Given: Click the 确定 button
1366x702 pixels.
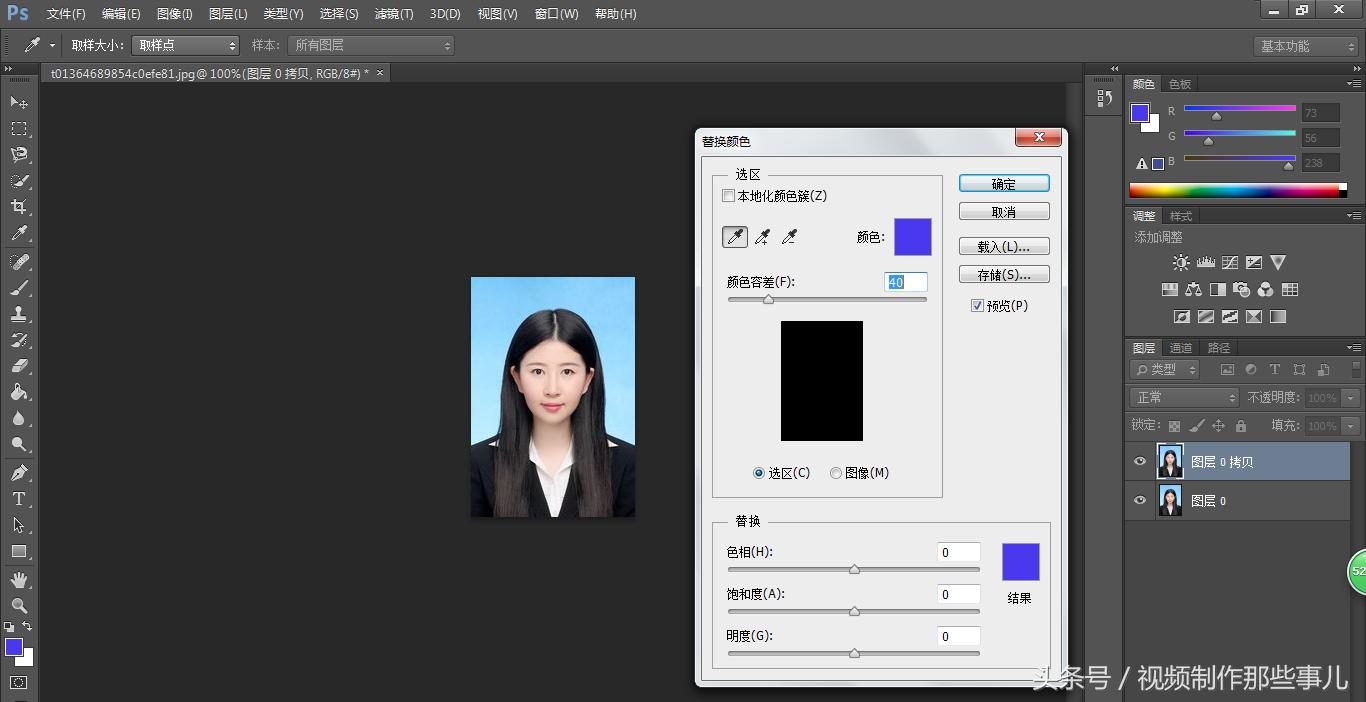Looking at the screenshot, I should 1004,183.
